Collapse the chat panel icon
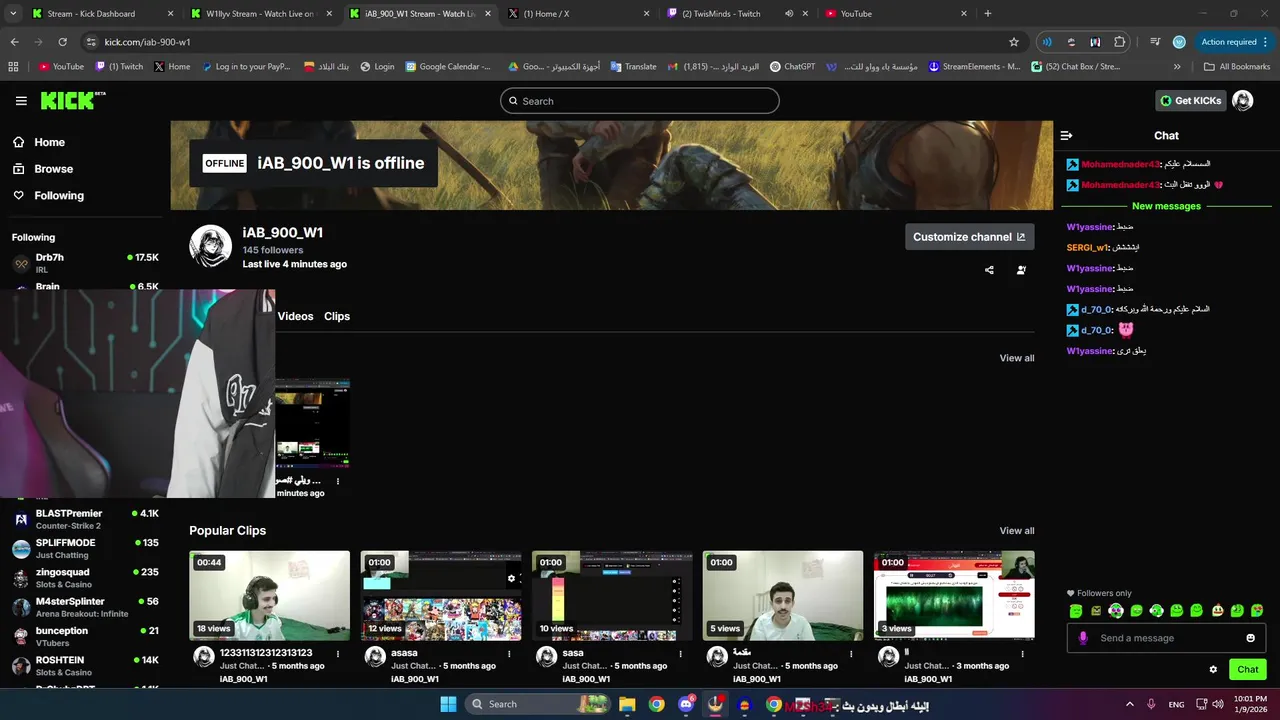 pyautogui.click(x=1066, y=135)
